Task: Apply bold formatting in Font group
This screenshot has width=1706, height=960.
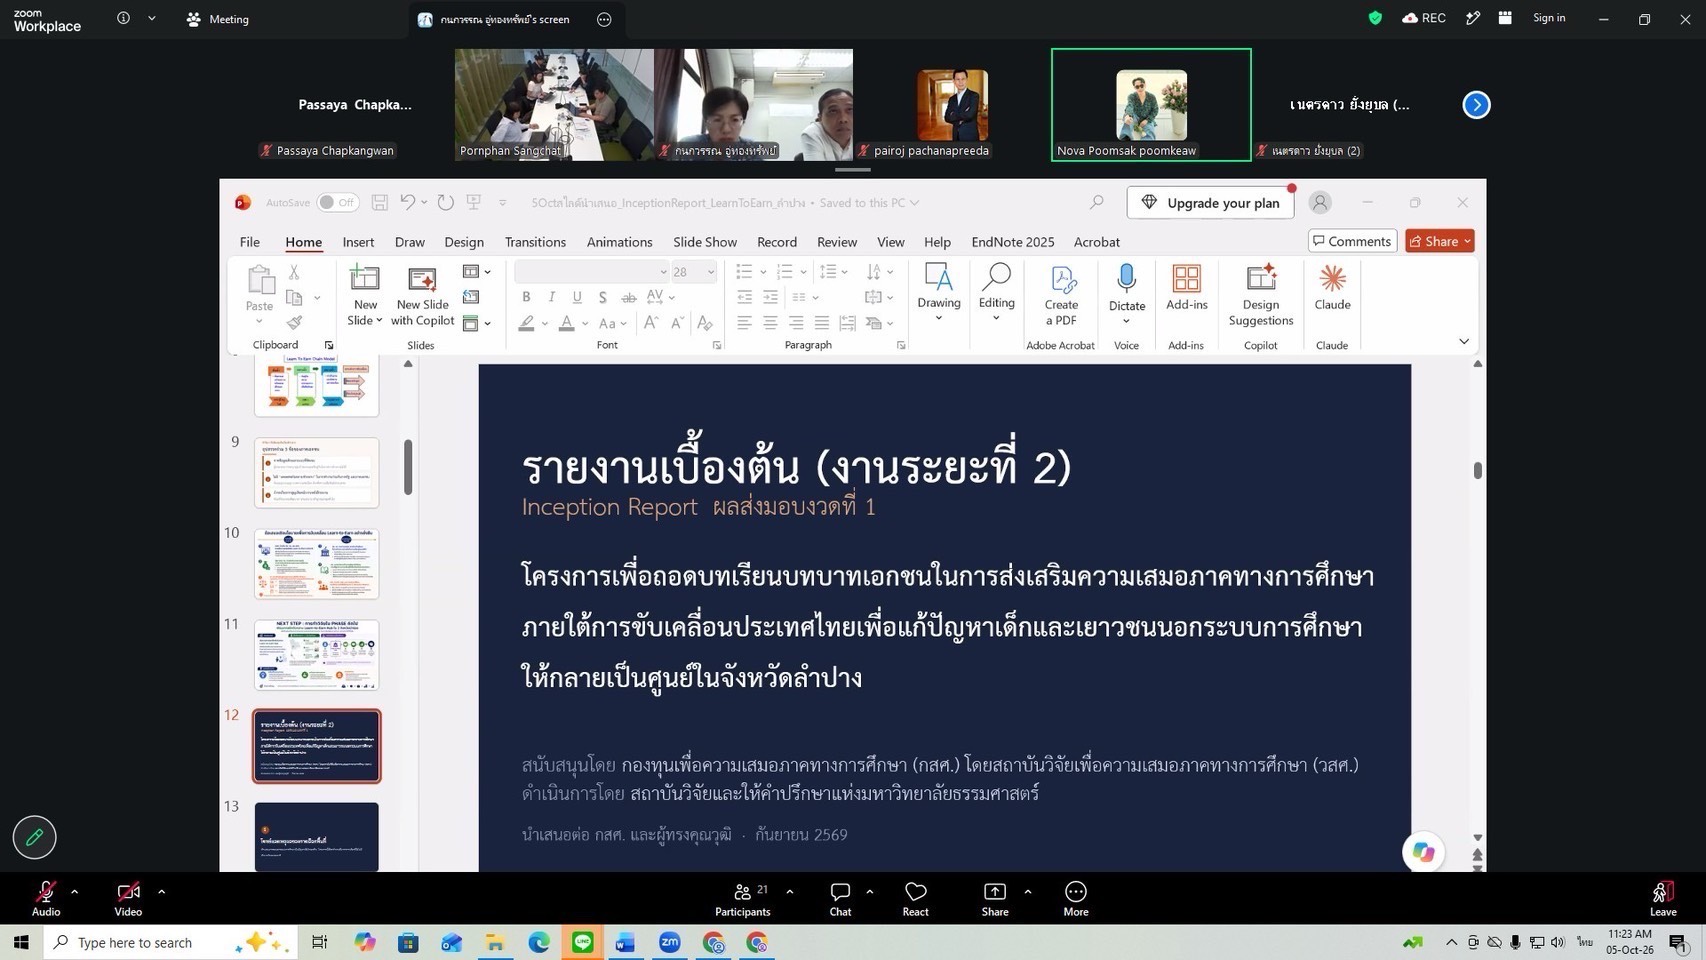Action: [x=526, y=297]
